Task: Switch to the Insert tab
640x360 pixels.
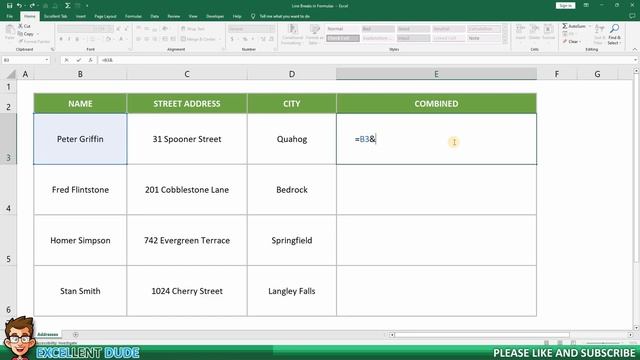Action: (x=81, y=16)
